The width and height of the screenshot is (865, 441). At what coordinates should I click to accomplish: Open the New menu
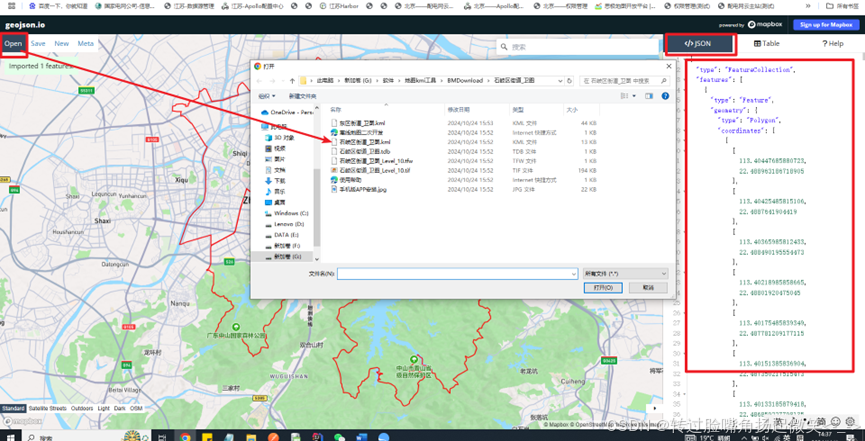click(62, 44)
